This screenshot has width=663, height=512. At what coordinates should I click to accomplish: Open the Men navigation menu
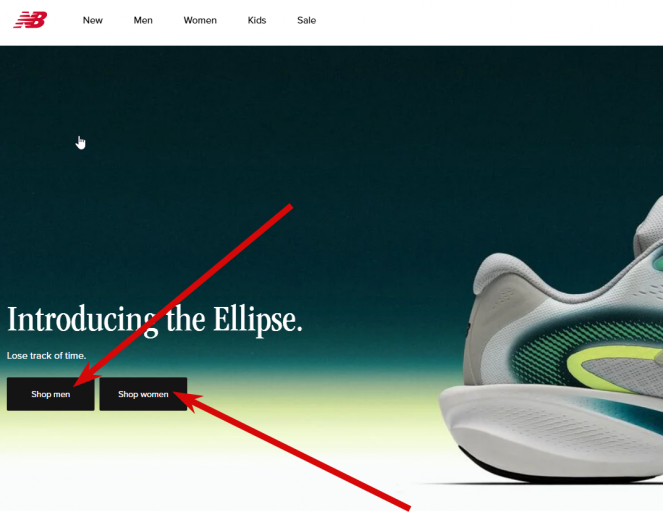pos(143,20)
